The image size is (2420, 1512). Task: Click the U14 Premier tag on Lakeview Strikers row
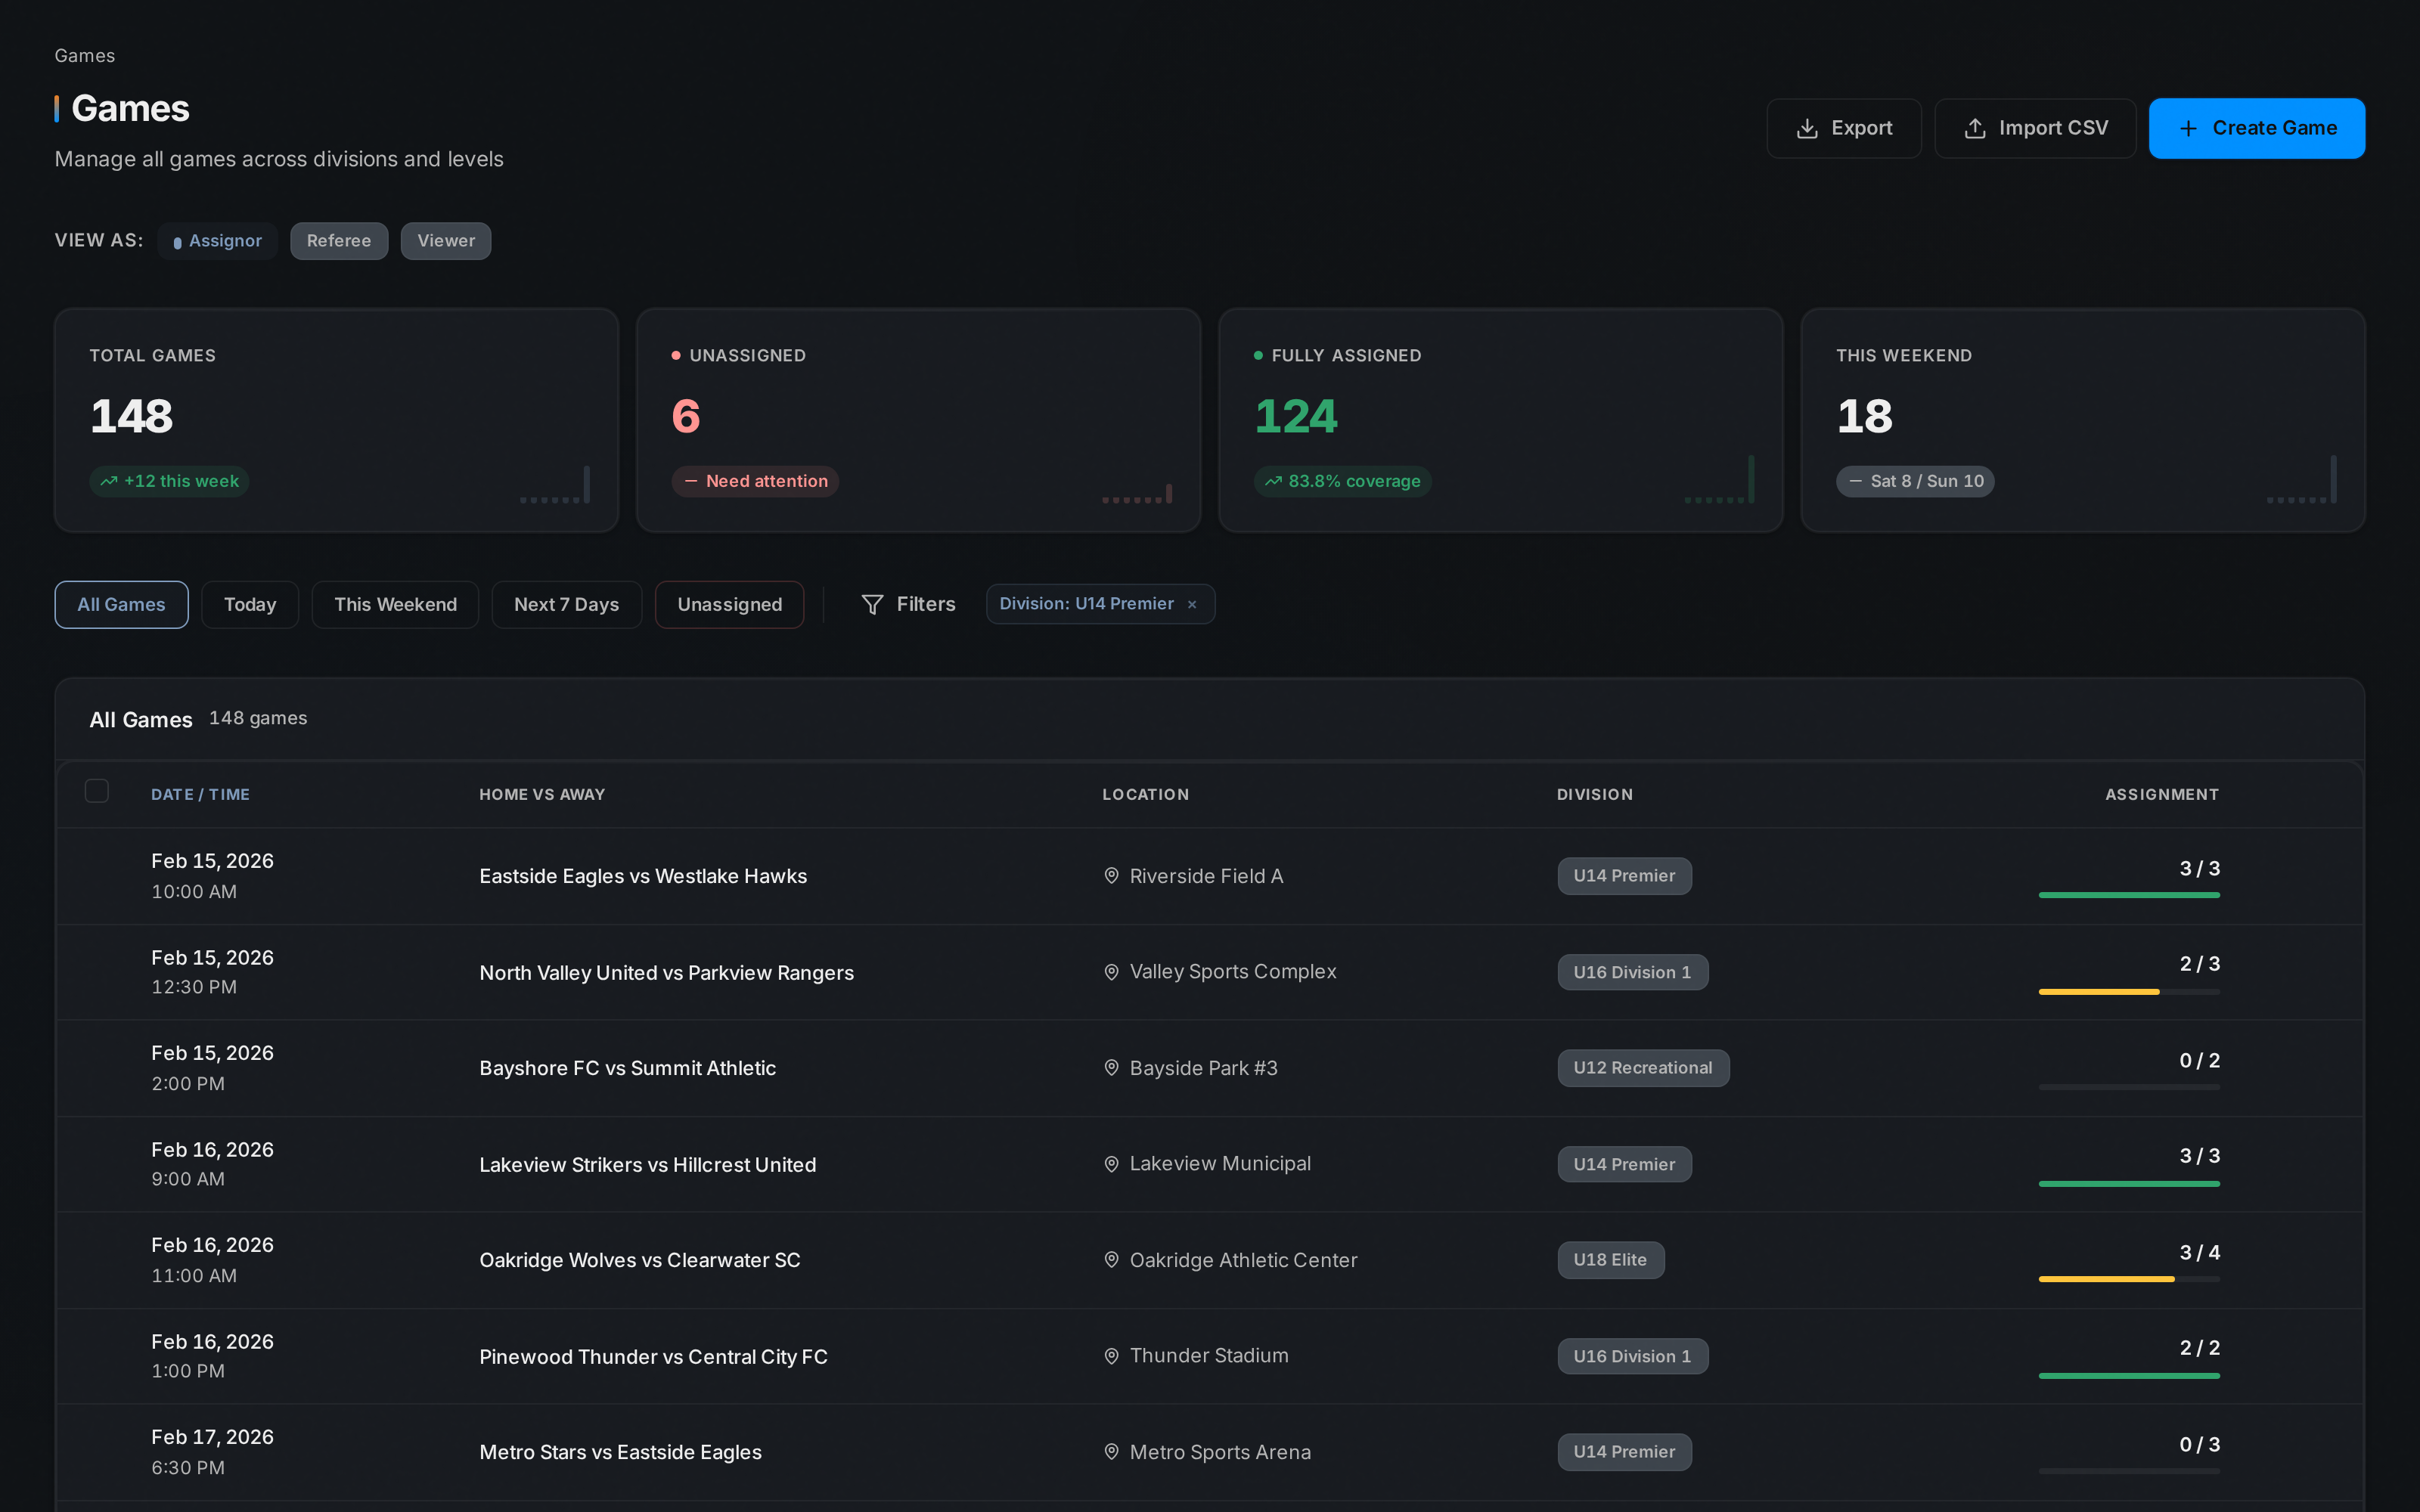(x=1624, y=1164)
